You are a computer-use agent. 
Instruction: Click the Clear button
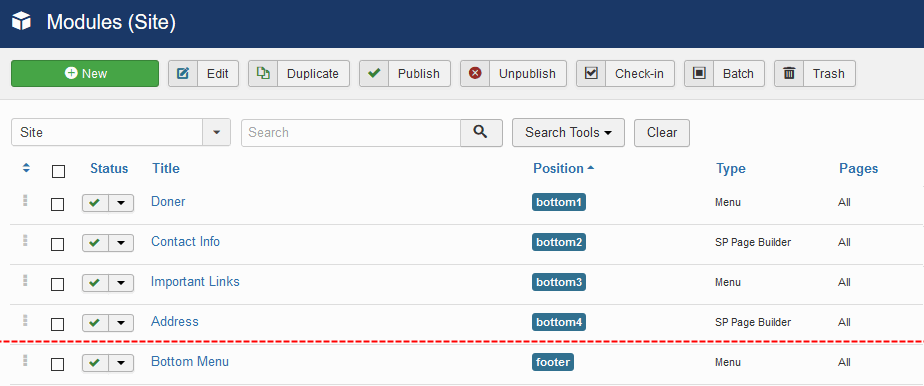point(662,133)
